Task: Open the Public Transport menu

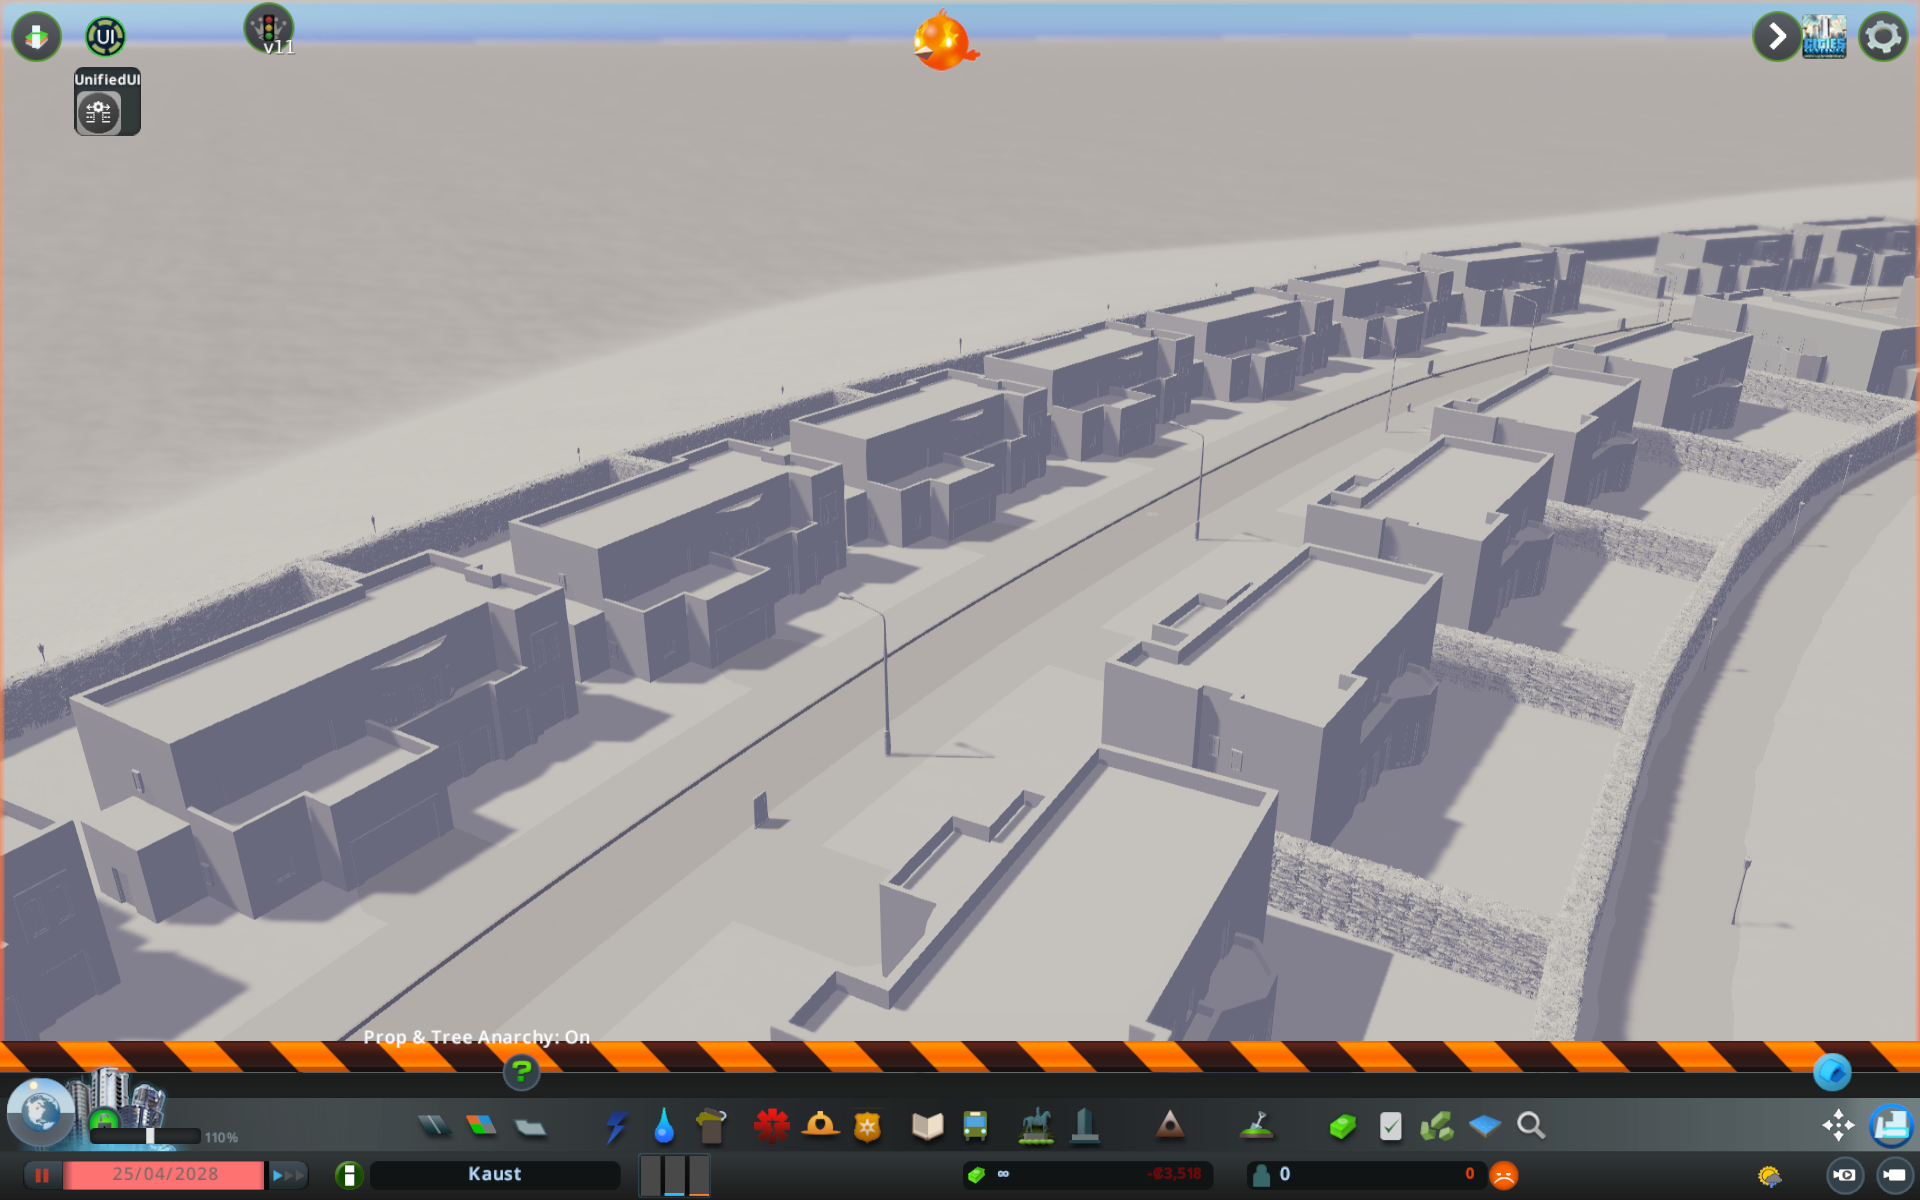Action: click(975, 1127)
